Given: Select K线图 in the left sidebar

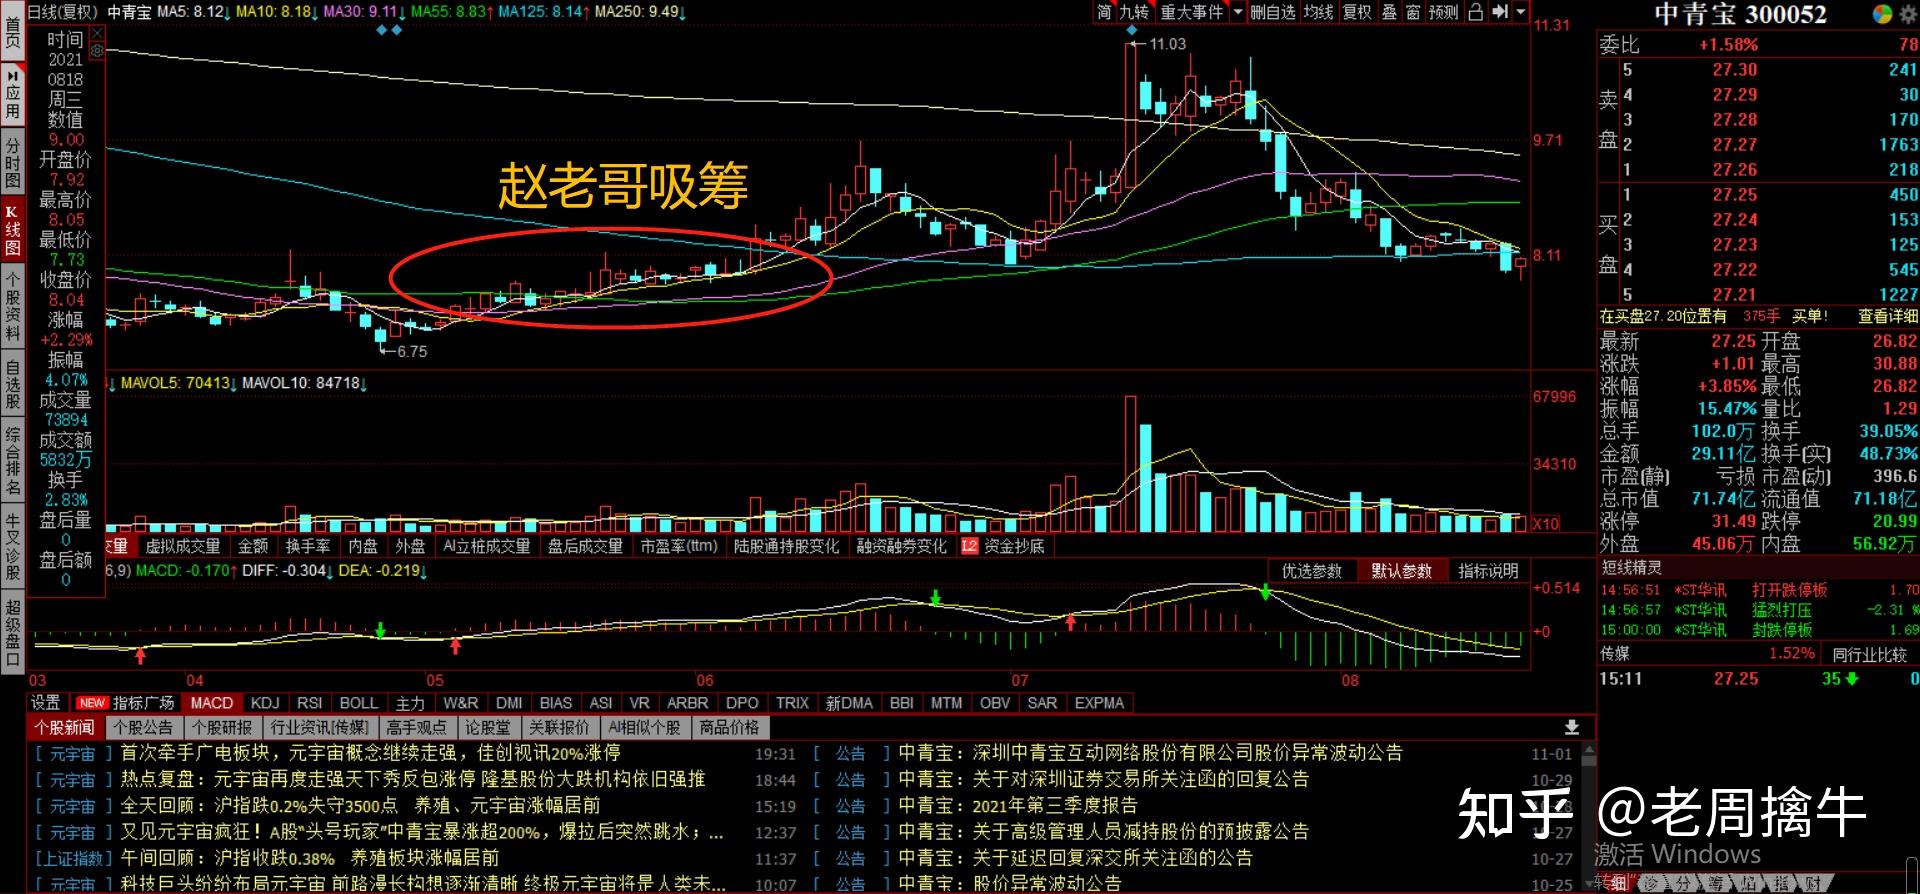Looking at the screenshot, I should pyautogui.click(x=12, y=231).
